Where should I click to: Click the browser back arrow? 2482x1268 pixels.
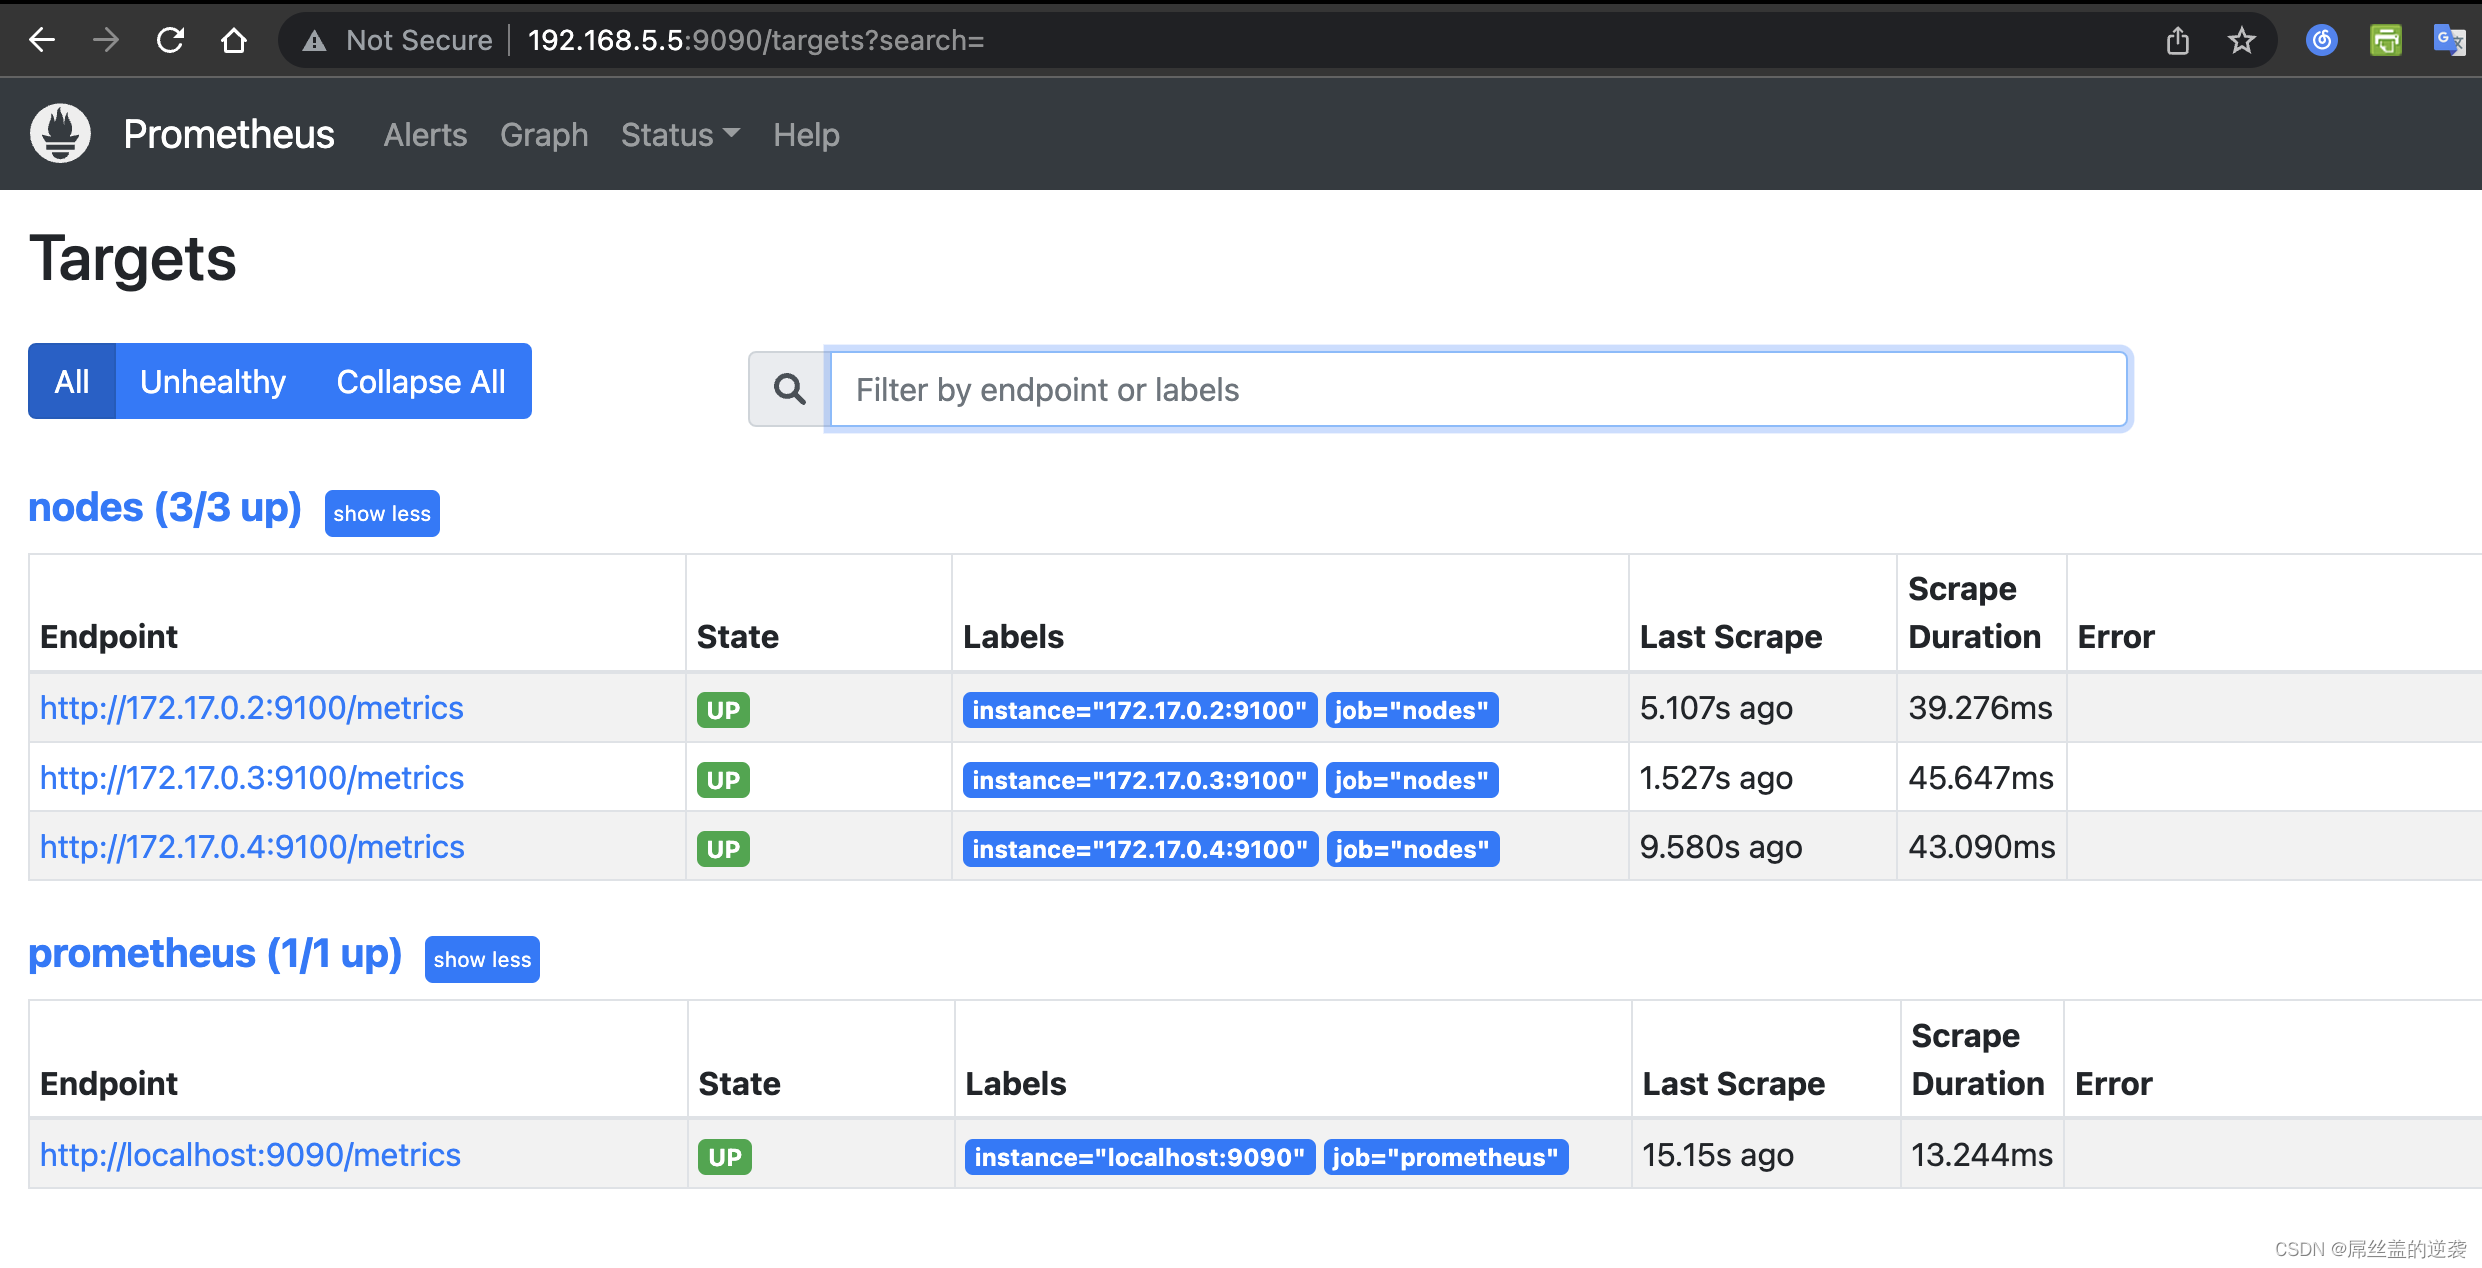coord(42,40)
